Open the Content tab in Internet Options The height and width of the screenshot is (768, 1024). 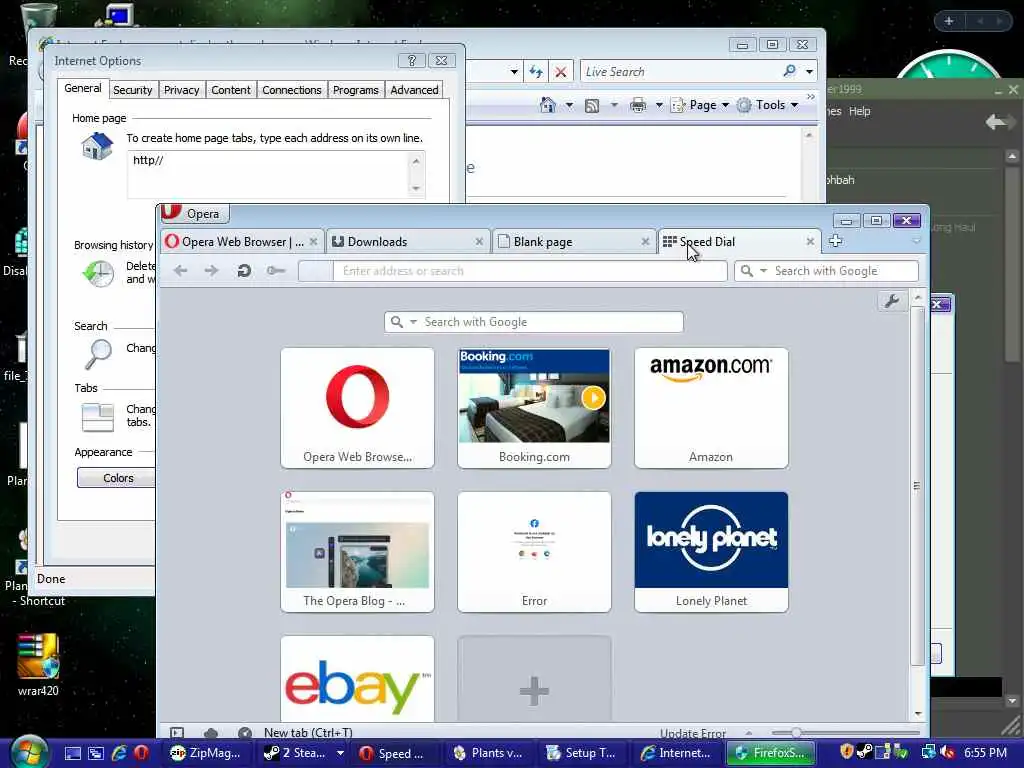point(231,90)
